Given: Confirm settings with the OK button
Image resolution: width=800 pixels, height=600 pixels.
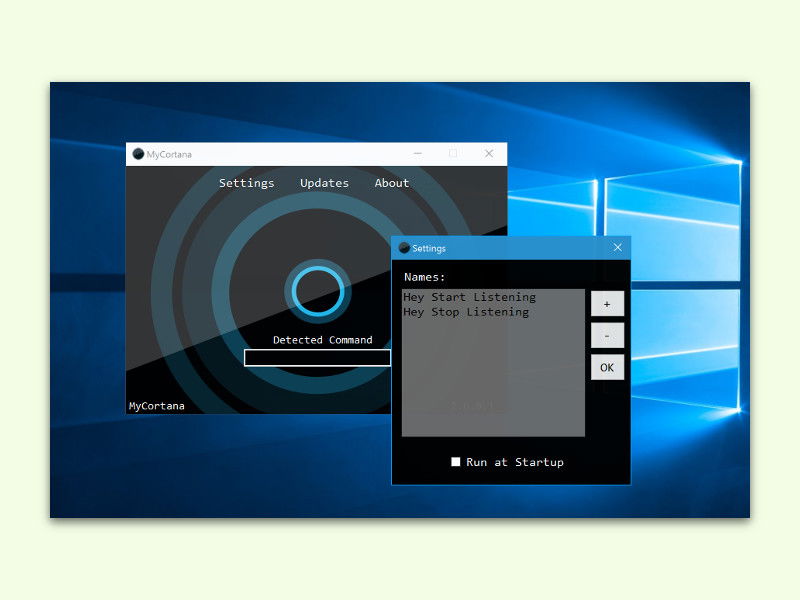Looking at the screenshot, I should click(x=607, y=367).
